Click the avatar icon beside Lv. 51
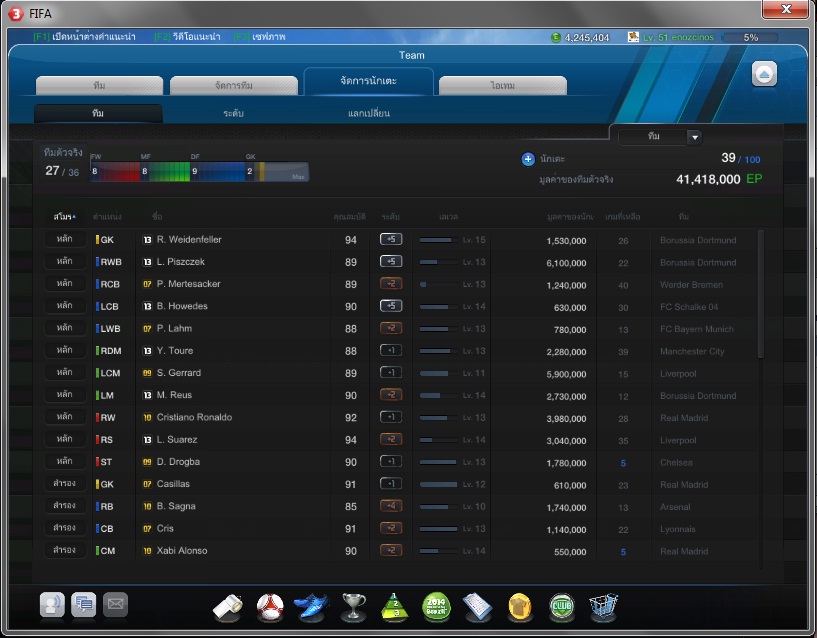The height and width of the screenshot is (638, 817). tap(633, 37)
